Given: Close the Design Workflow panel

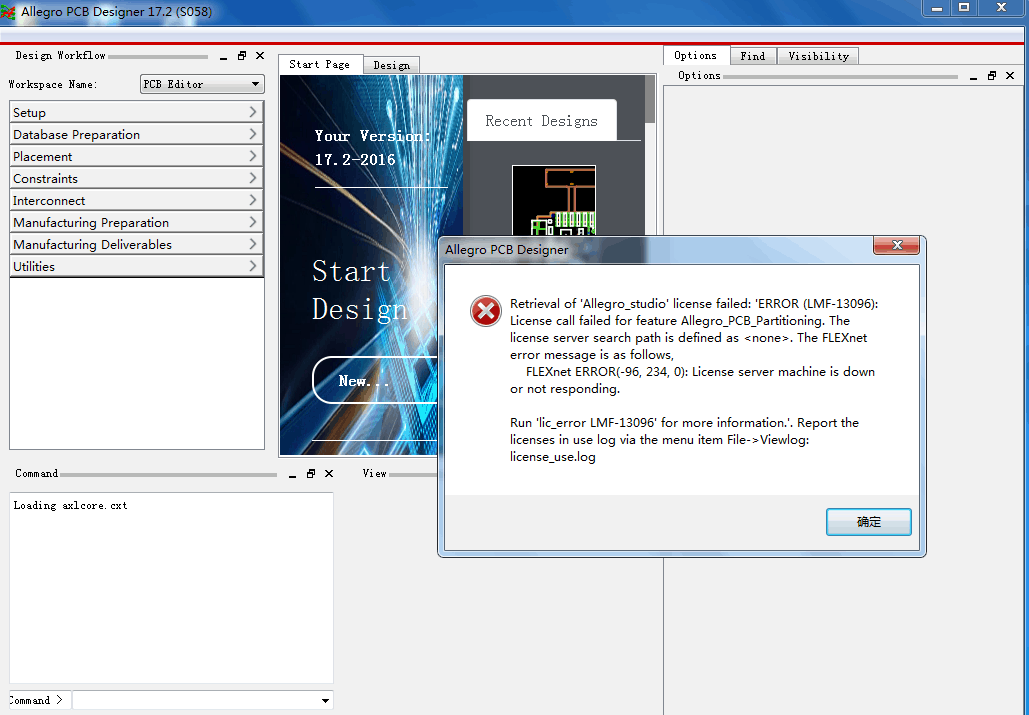Looking at the screenshot, I should click(260, 56).
